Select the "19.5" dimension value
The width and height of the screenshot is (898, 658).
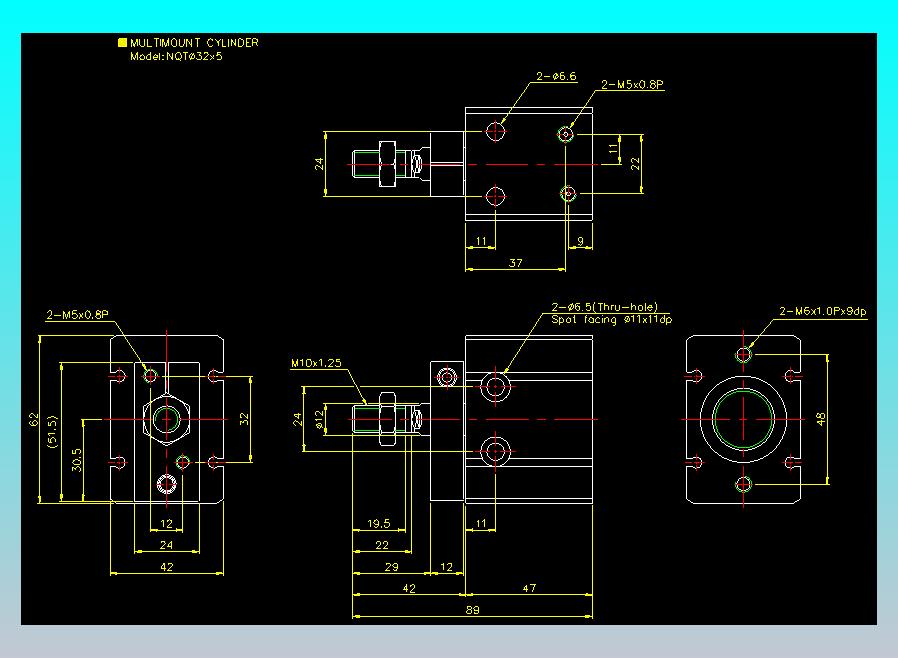379,523
